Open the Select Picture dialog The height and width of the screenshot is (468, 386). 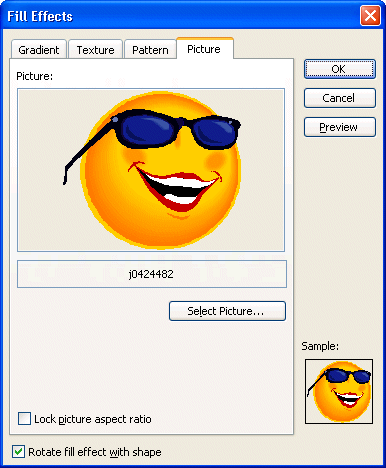tap(227, 311)
